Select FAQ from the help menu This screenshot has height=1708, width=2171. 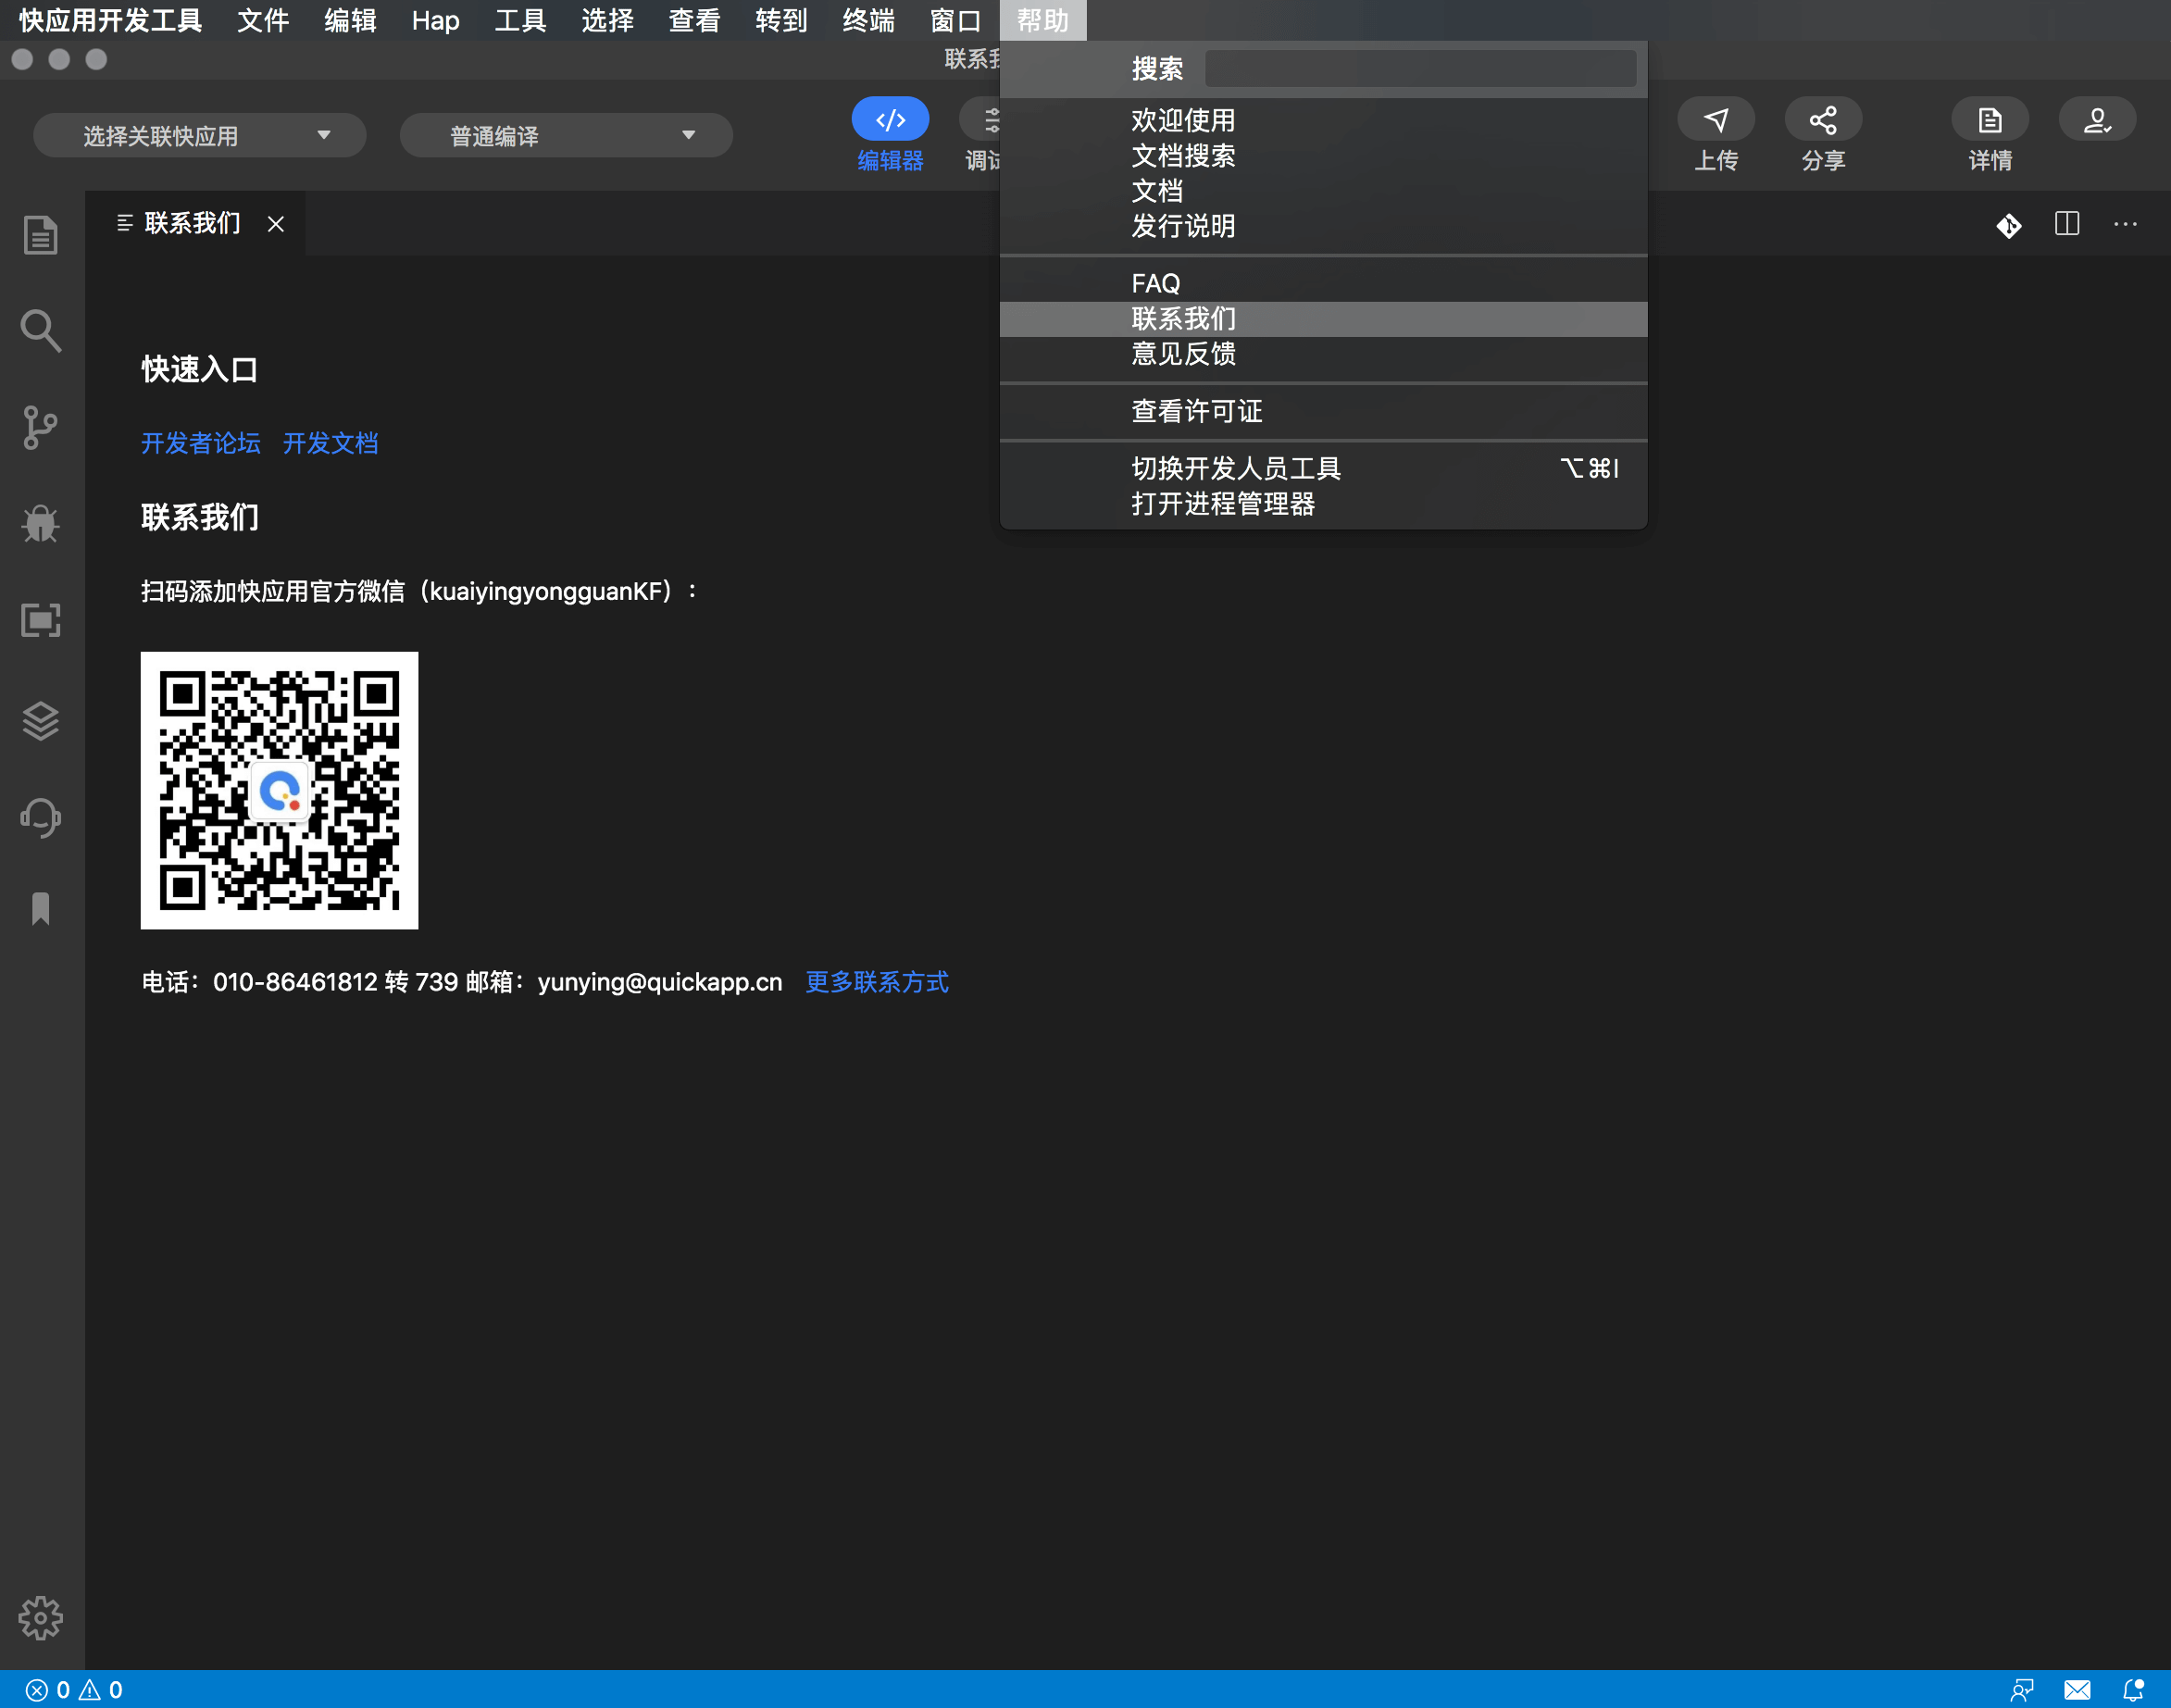[1156, 283]
